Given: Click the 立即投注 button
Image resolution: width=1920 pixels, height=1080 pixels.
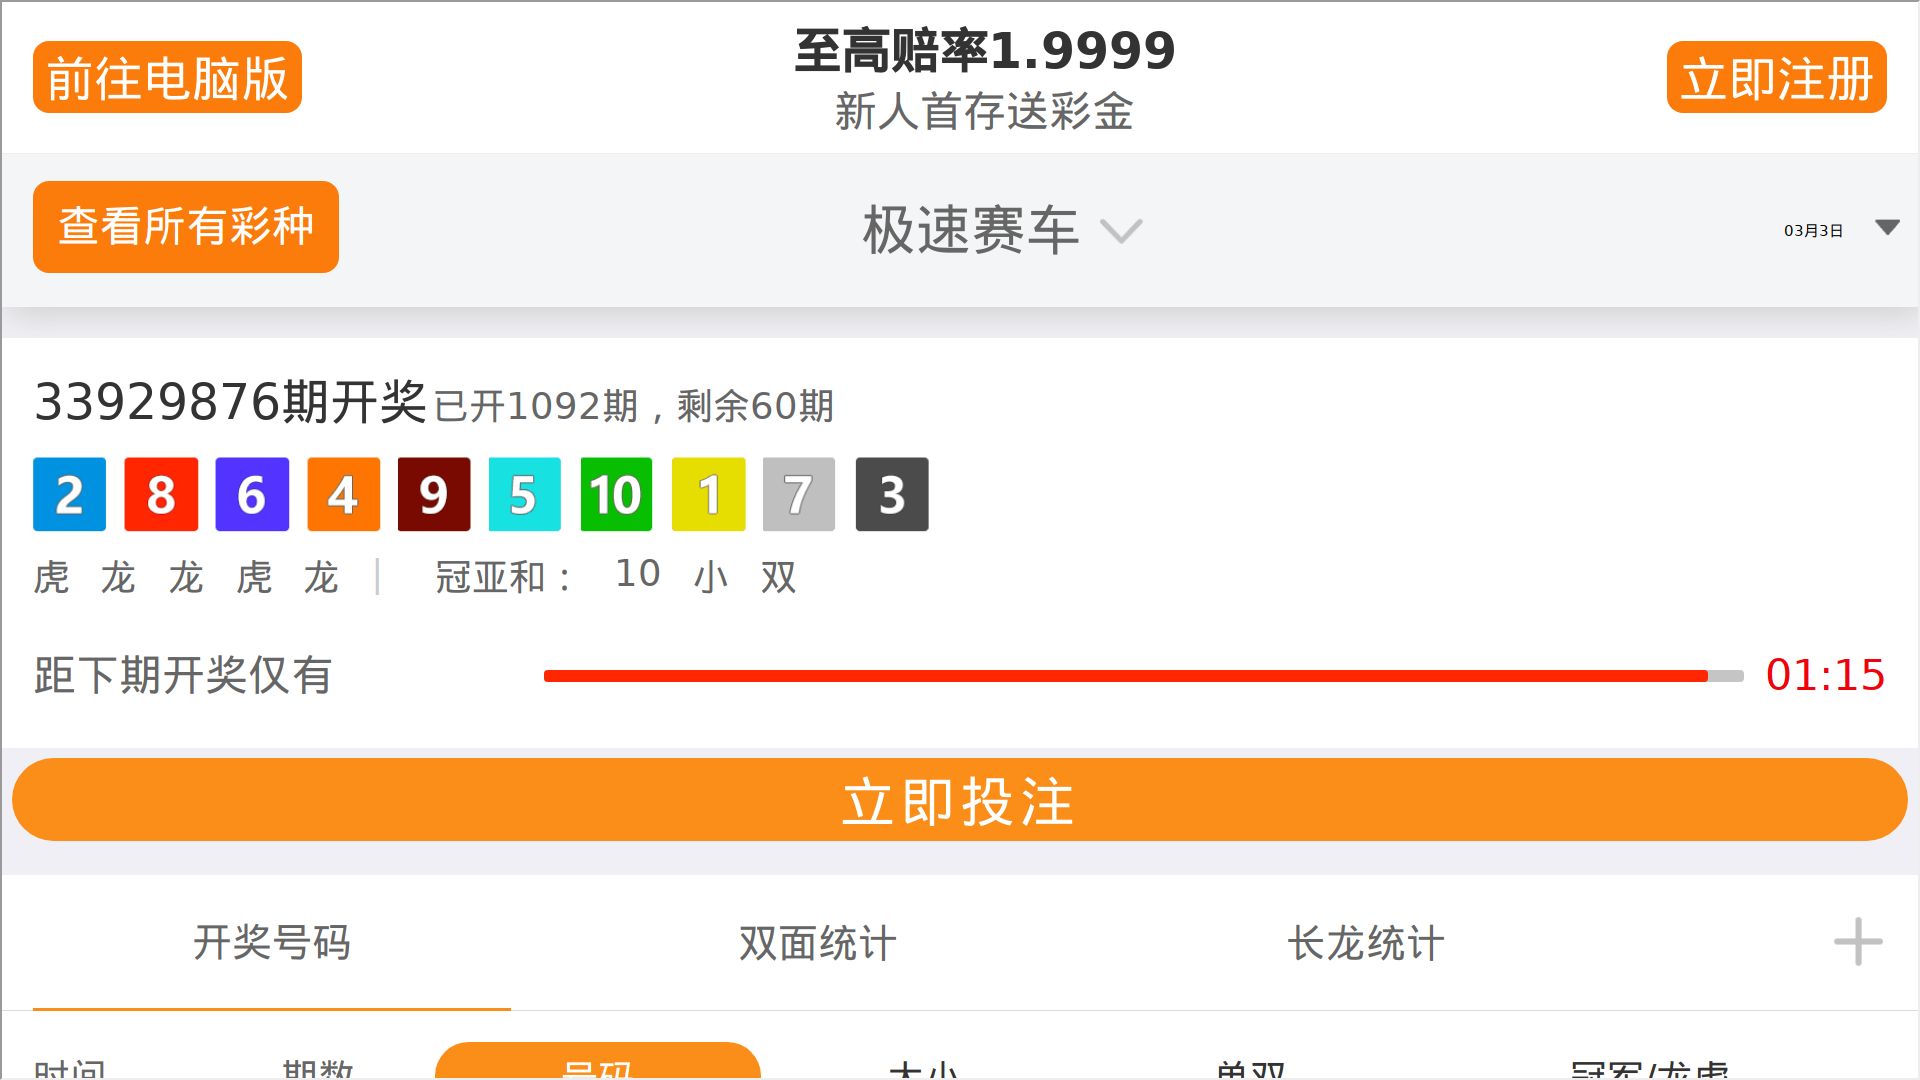Looking at the screenshot, I should coord(960,800).
